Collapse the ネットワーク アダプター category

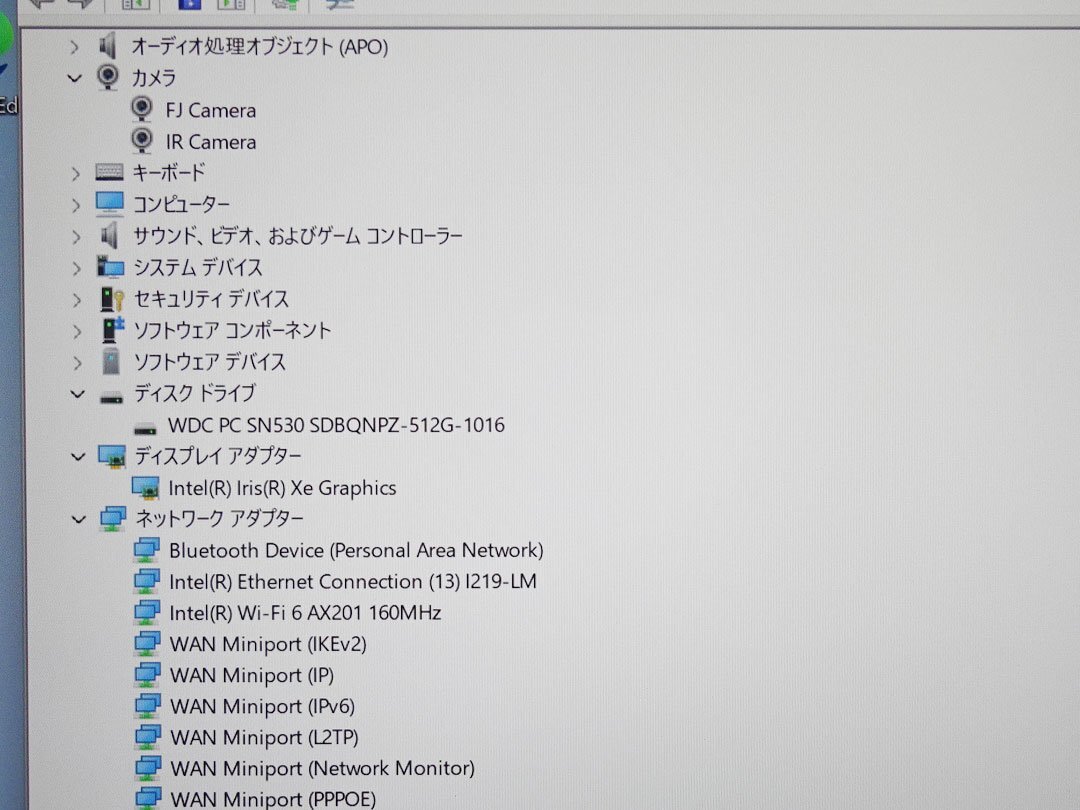point(79,519)
